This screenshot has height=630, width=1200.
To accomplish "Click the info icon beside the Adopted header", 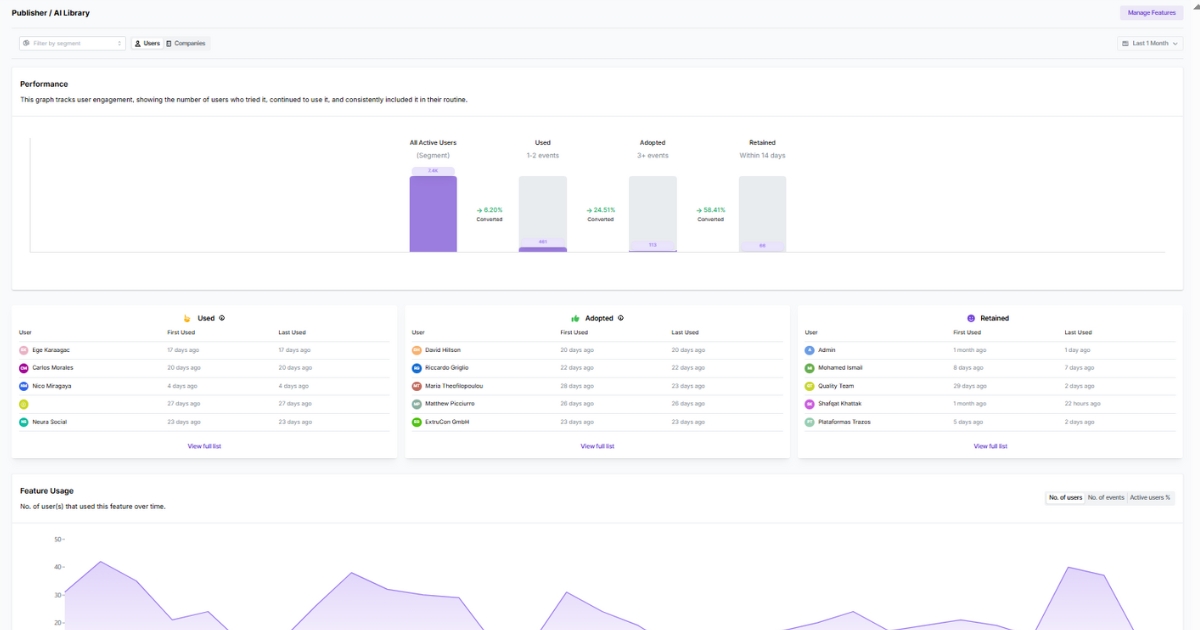I will click(621, 318).
